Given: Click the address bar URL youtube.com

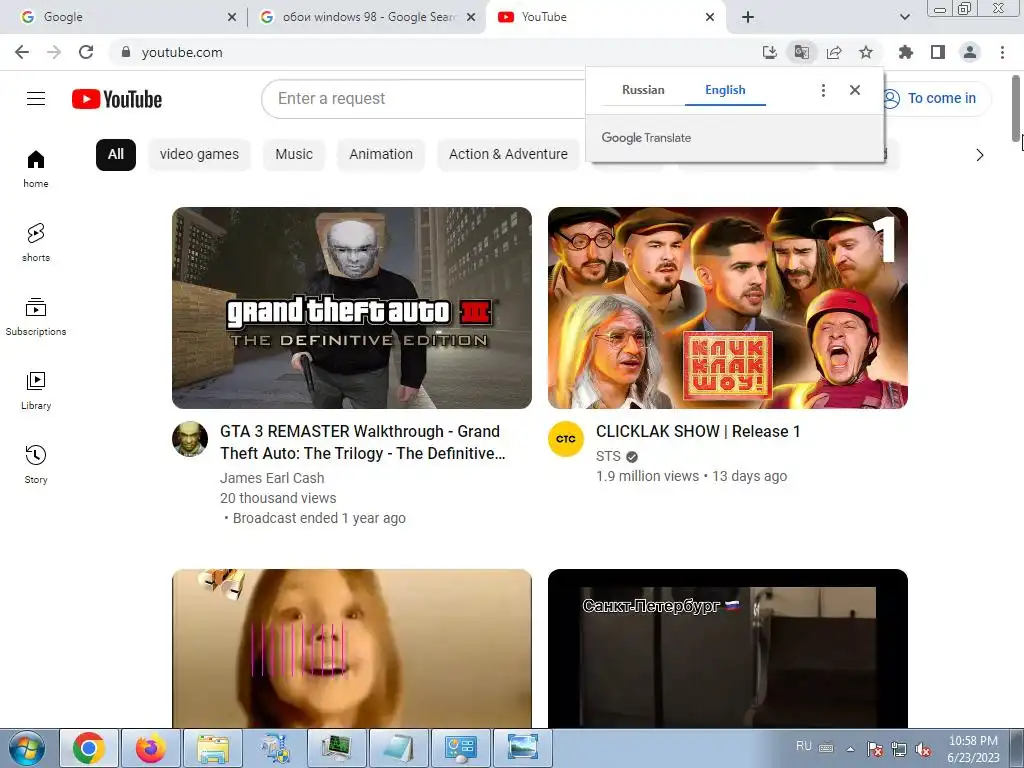Looking at the screenshot, I should coord(182,52).
